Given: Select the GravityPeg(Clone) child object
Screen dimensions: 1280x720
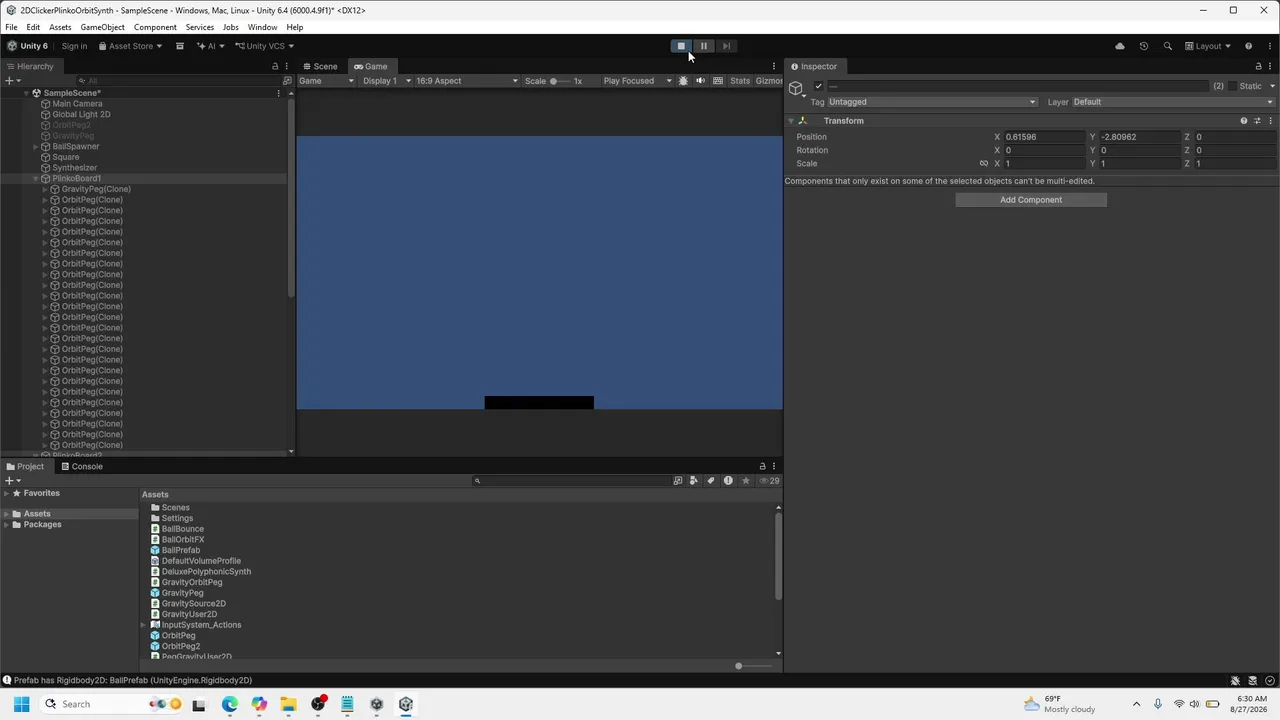Looking at the screenshot, I should pos(95,190).
